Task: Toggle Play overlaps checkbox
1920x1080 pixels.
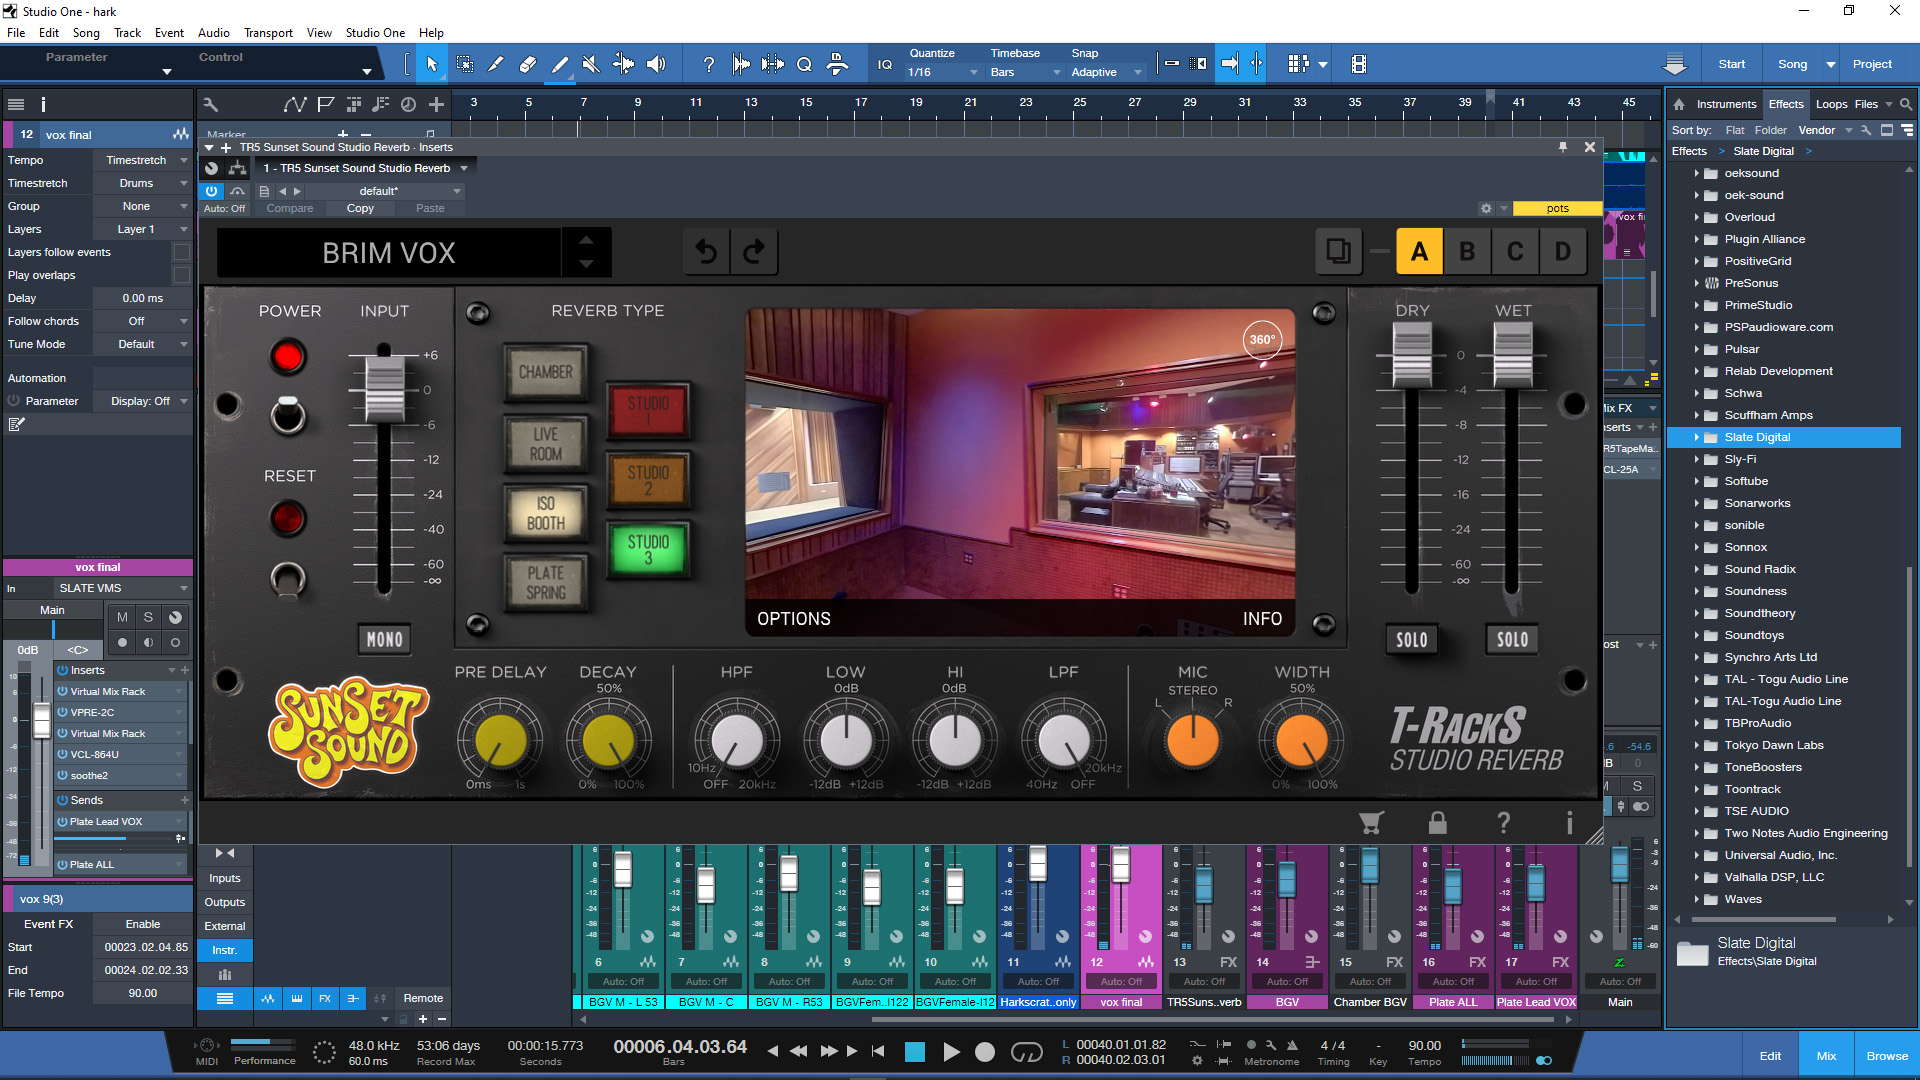Action: [x=181, y=275]
